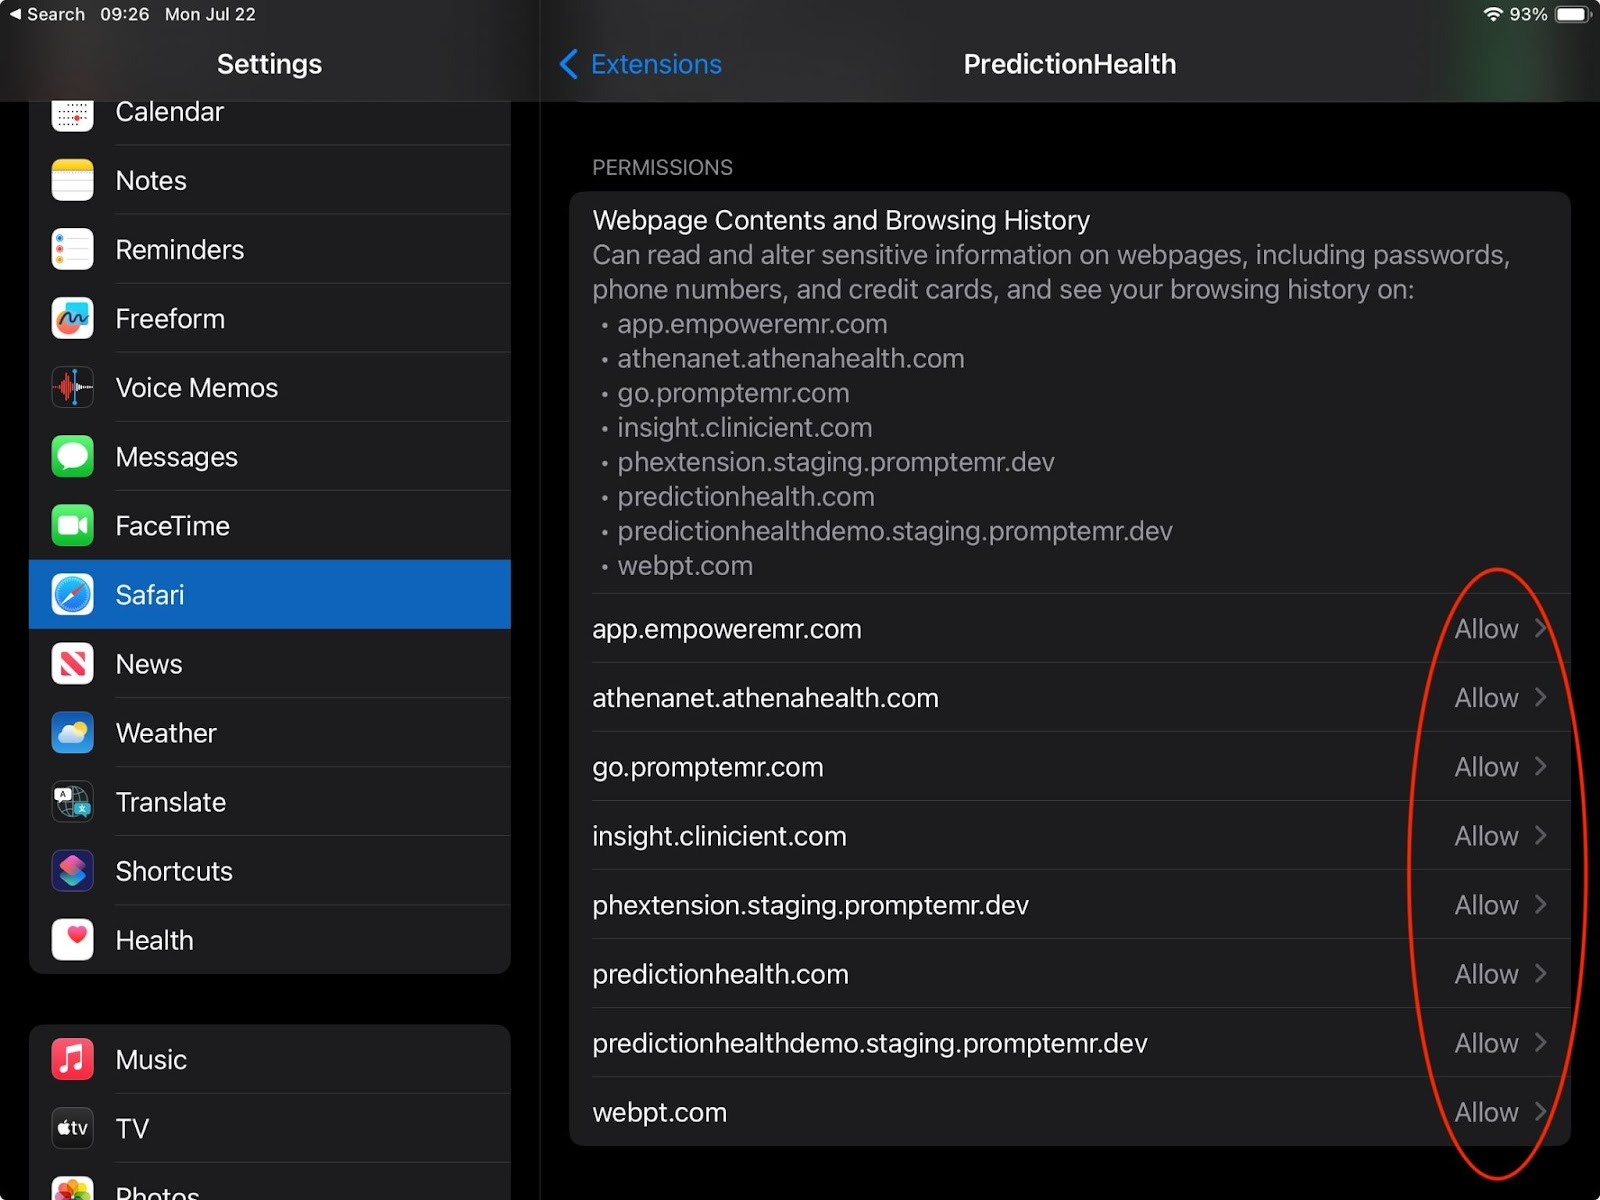Select Music in the sidebar

click(x=270, y=1058)
